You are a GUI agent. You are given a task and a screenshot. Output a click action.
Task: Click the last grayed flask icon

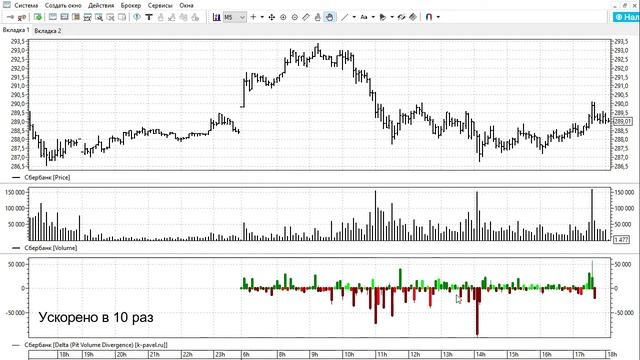[x=195, y=17]
